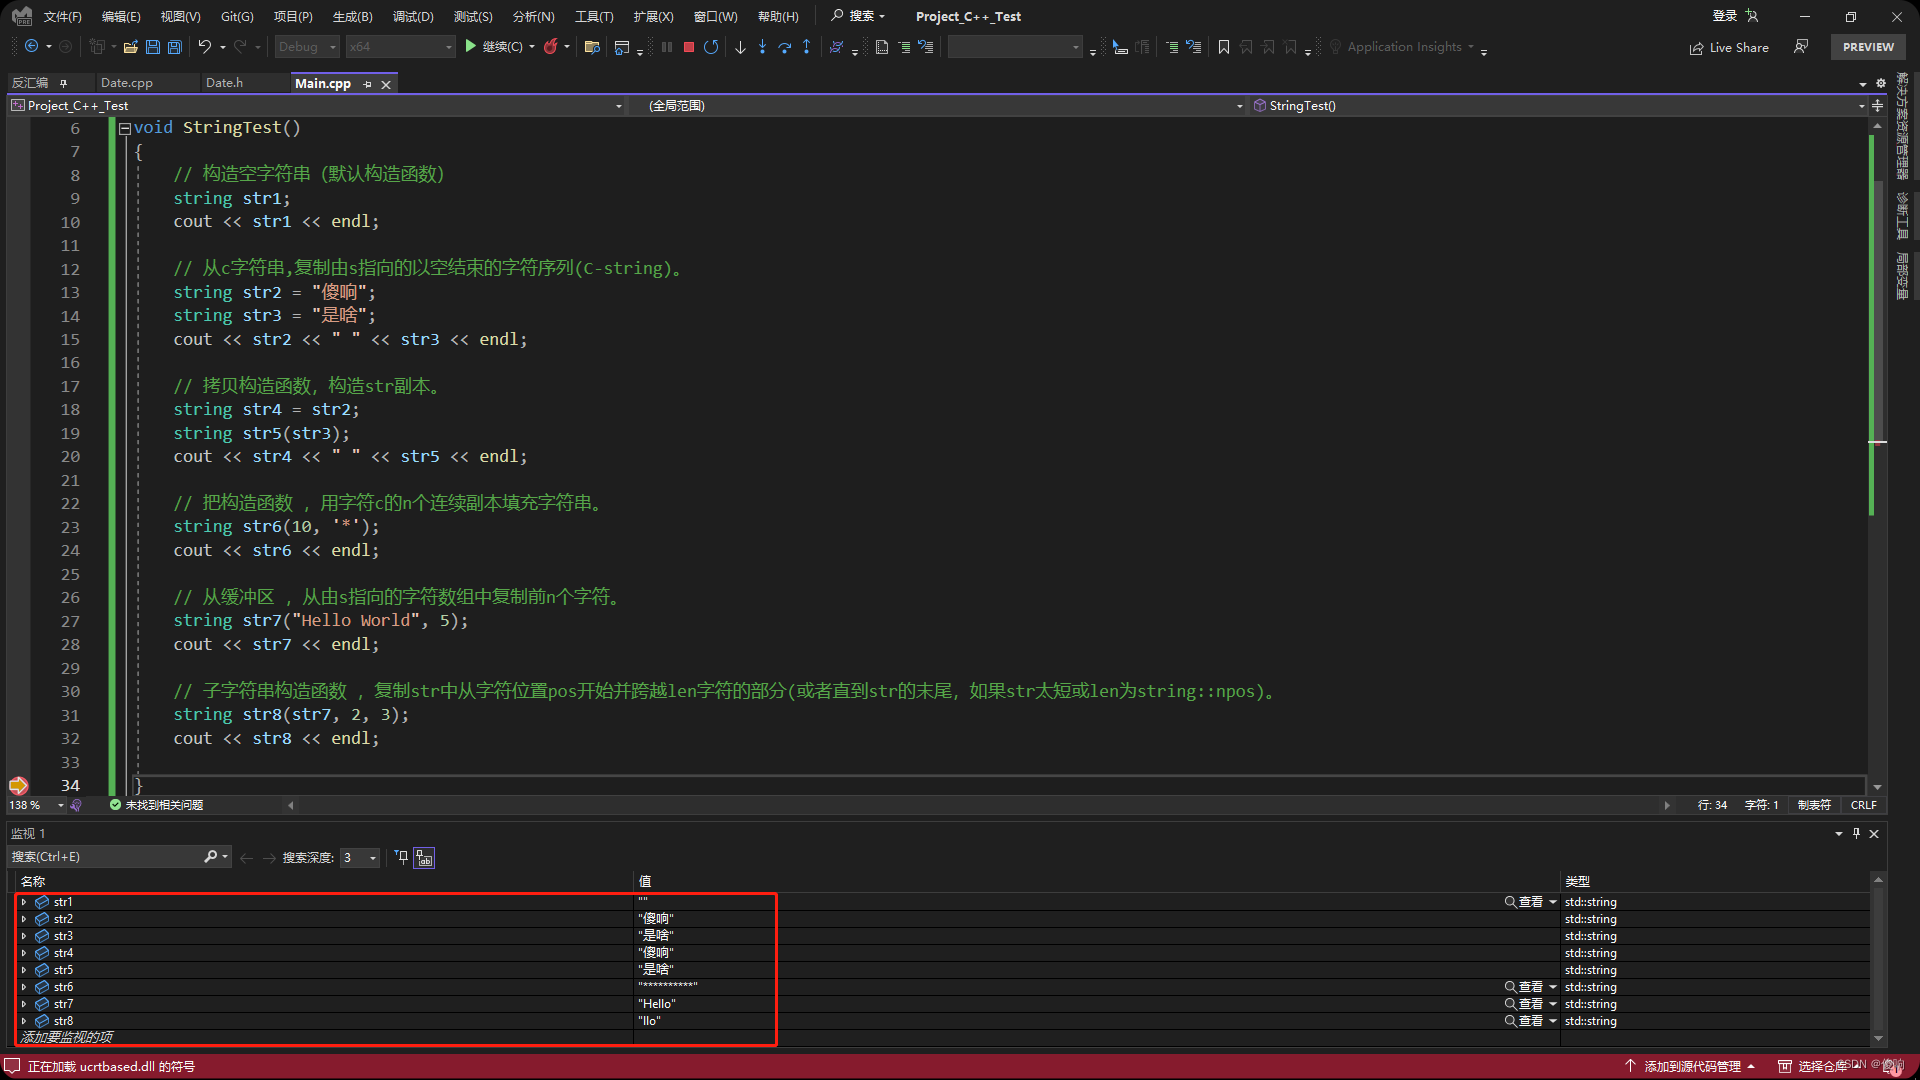Screen dimensions: 1920x1080
Task: Click the Save All icon
Action: pos(175,47)
